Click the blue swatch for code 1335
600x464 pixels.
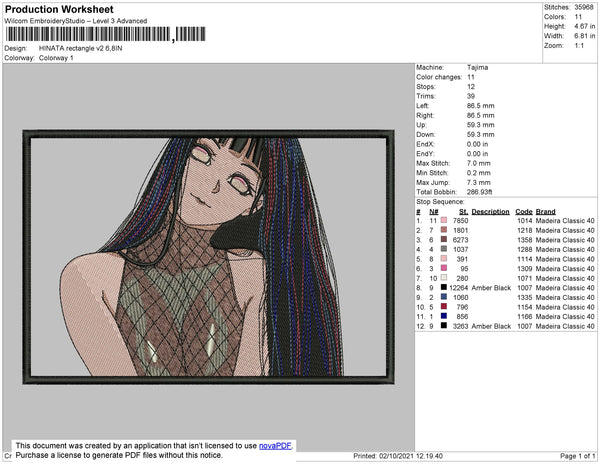point(444,297)
